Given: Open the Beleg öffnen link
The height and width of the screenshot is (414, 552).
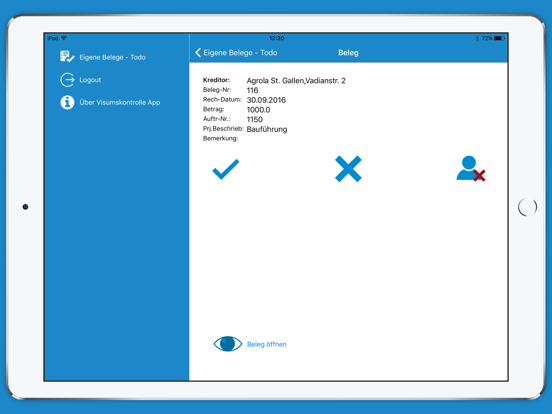Looking at the screenshot, I should pyautogui.click(x=267, y=344).
